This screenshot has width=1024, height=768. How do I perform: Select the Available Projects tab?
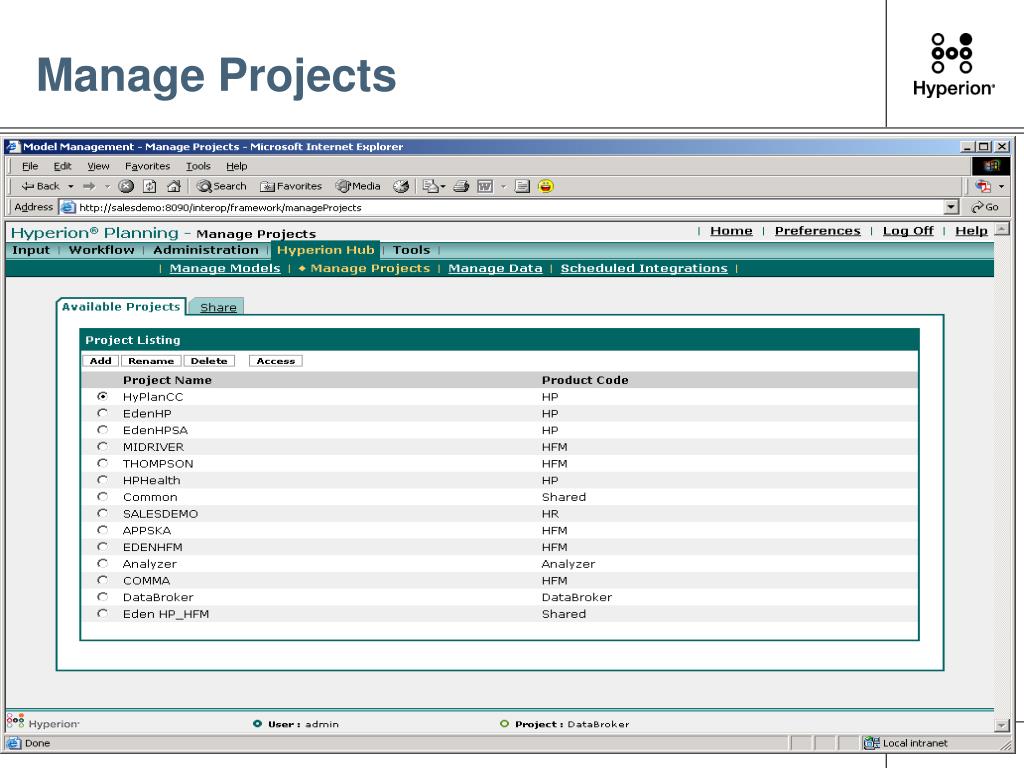click(x=121, y=306)
